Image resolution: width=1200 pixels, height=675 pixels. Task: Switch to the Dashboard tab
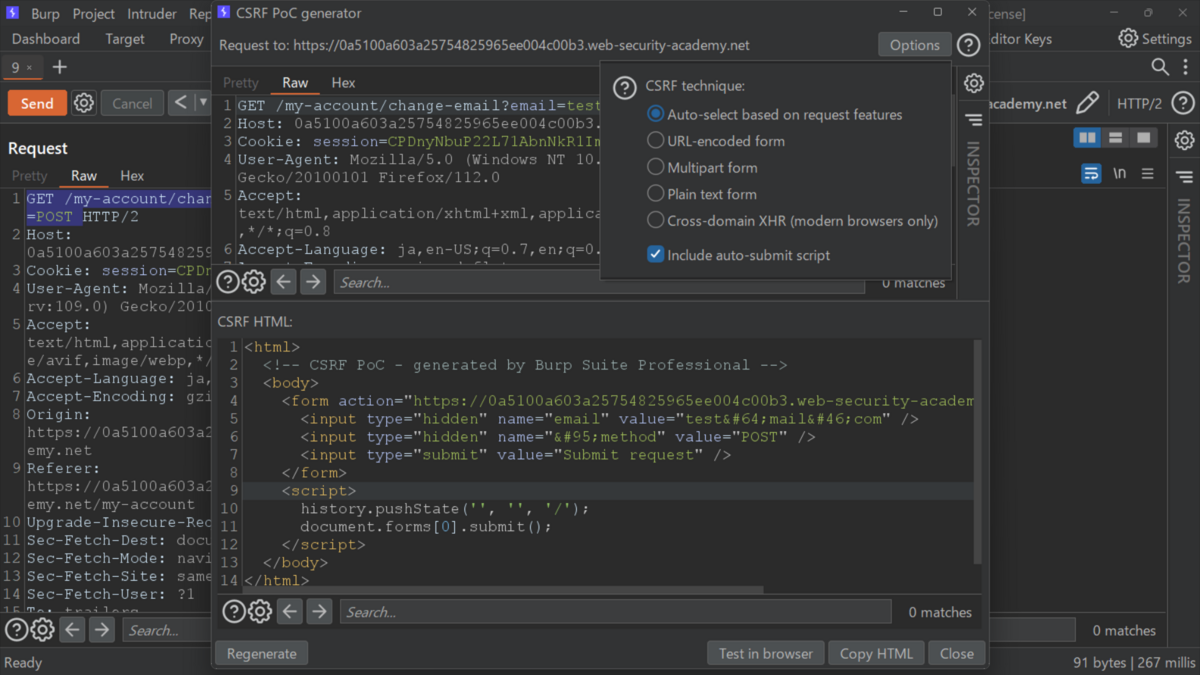46,39
